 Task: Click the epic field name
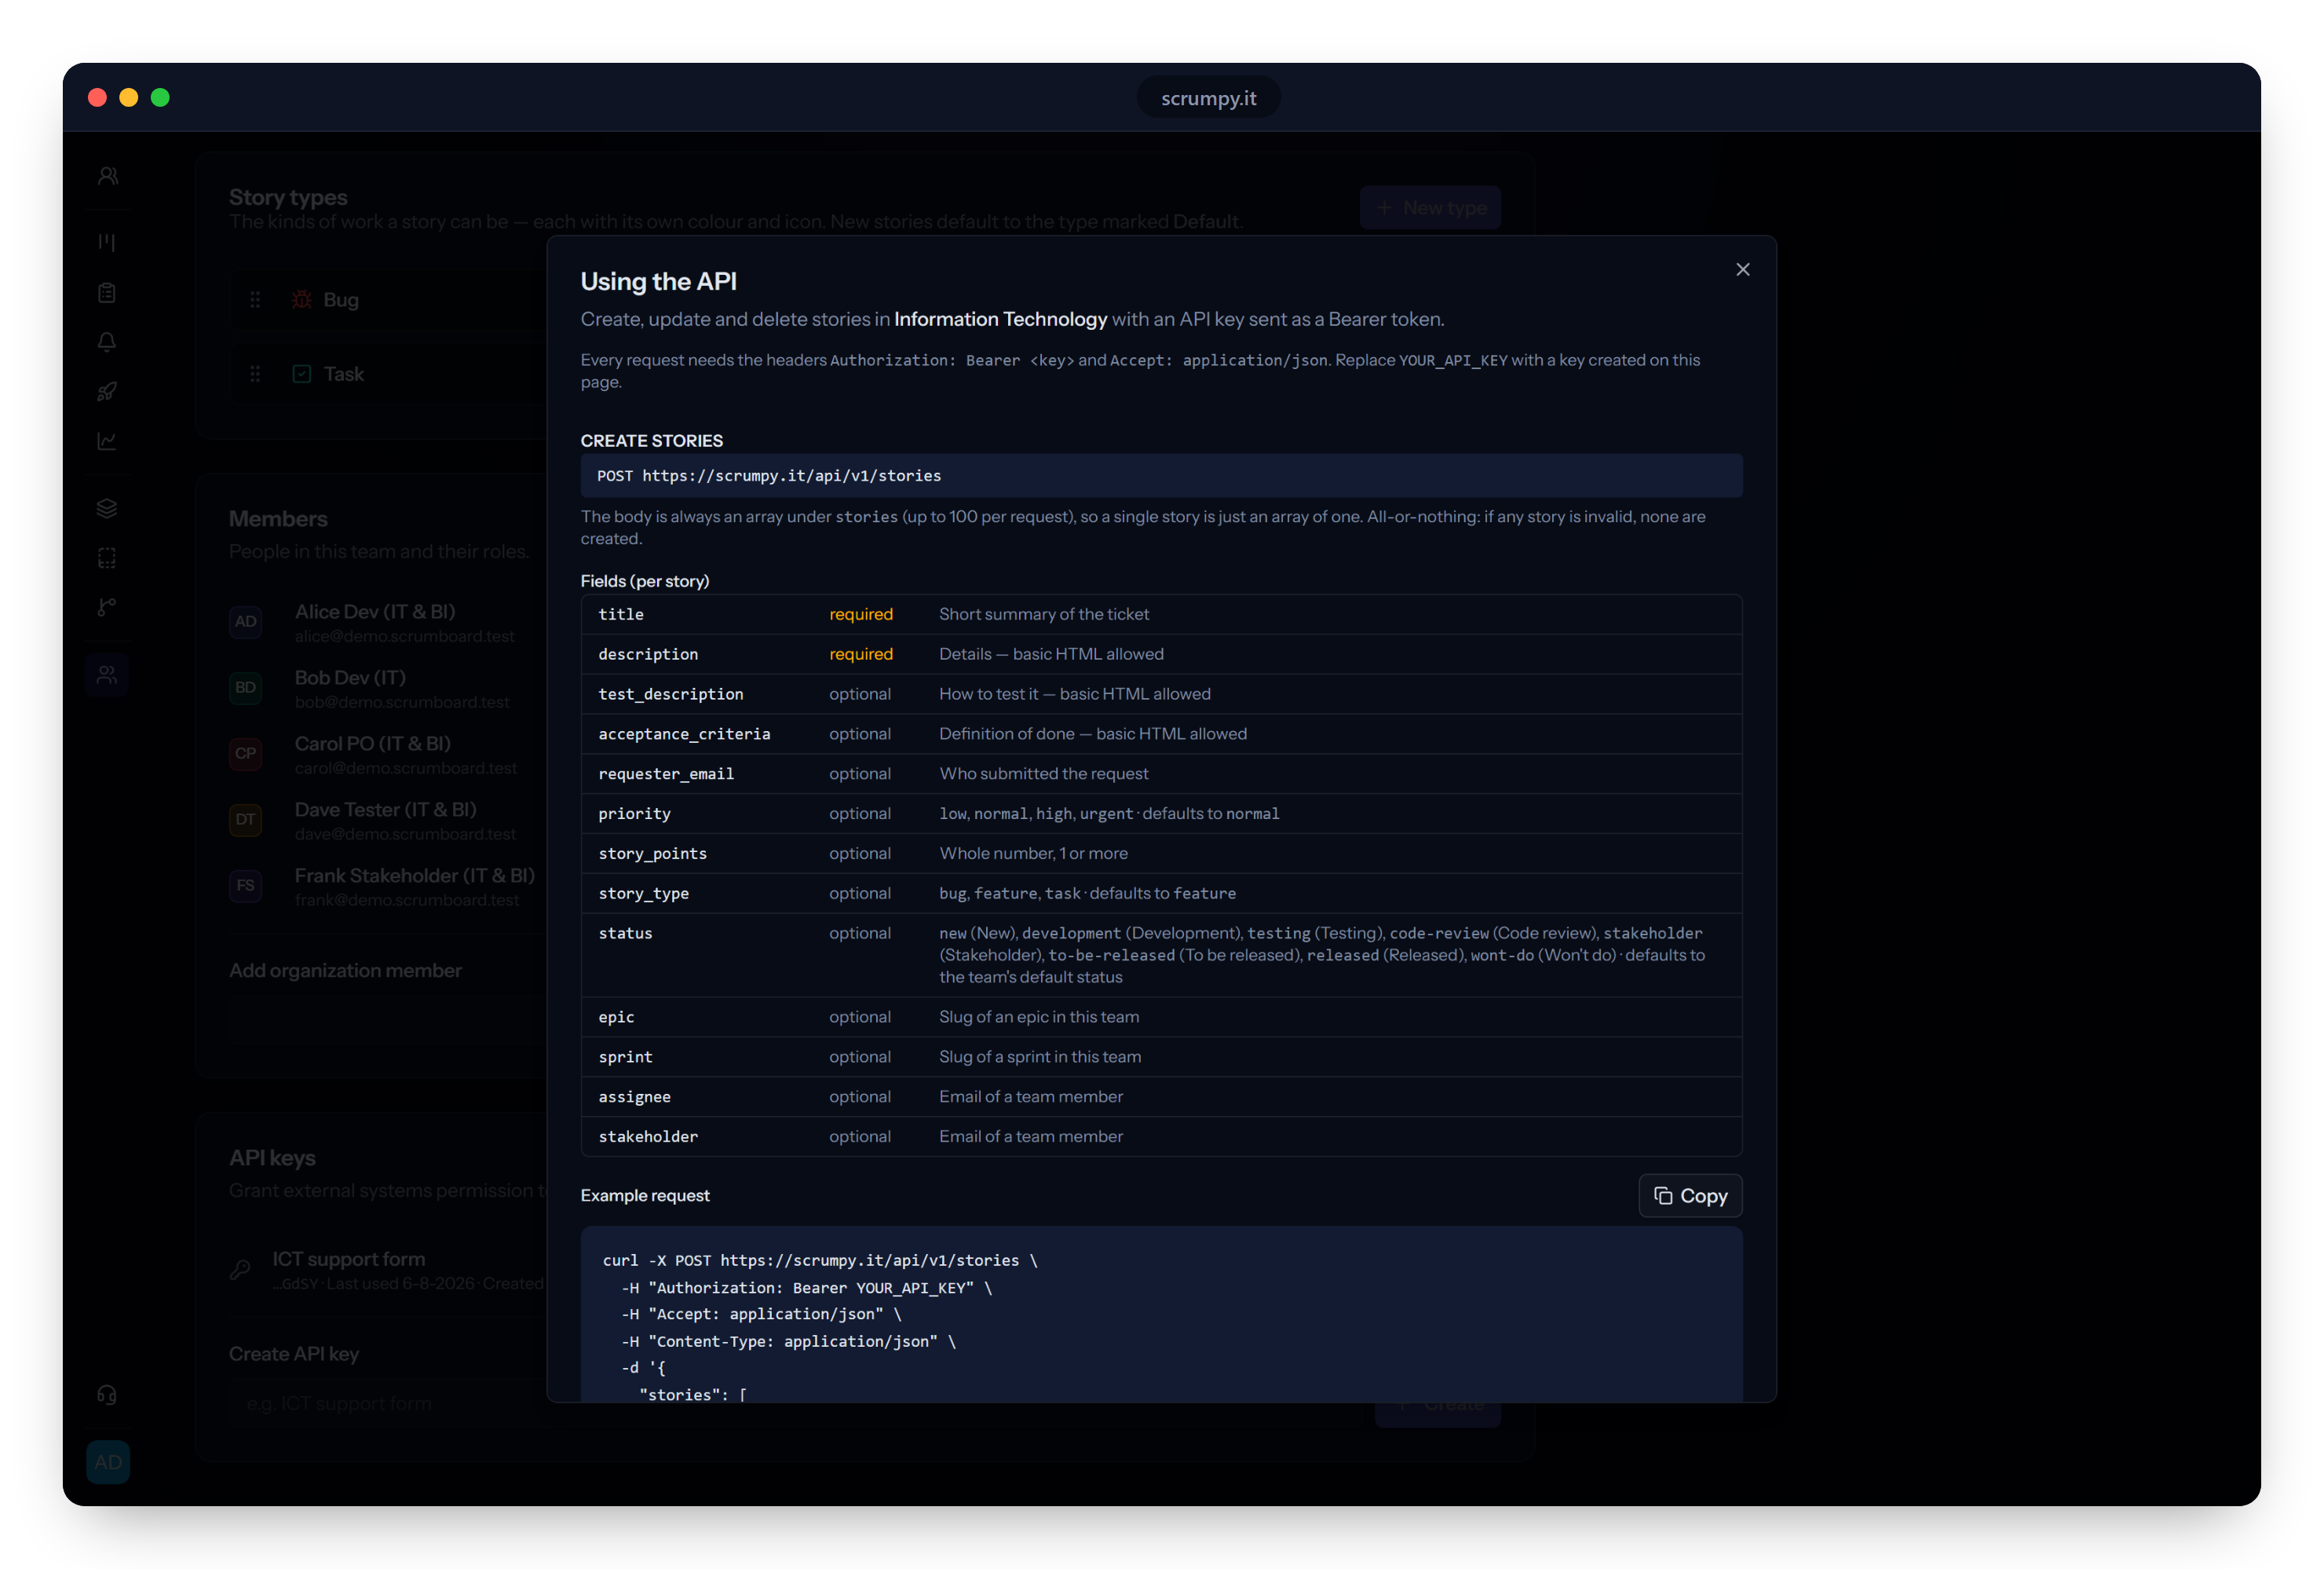(x=616, y=1017)
